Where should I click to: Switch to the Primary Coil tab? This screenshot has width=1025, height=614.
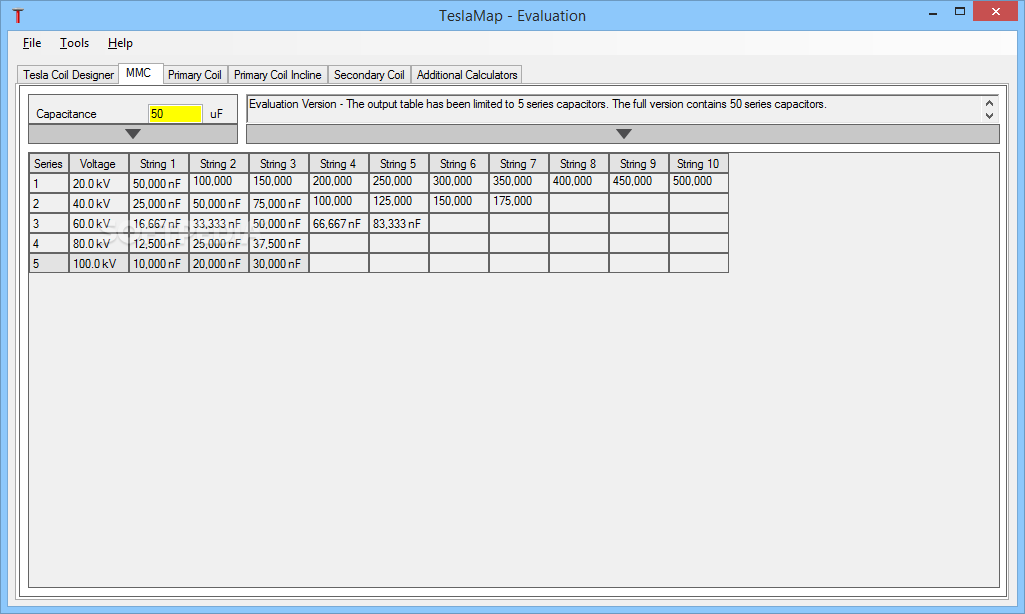coord(194,75)
